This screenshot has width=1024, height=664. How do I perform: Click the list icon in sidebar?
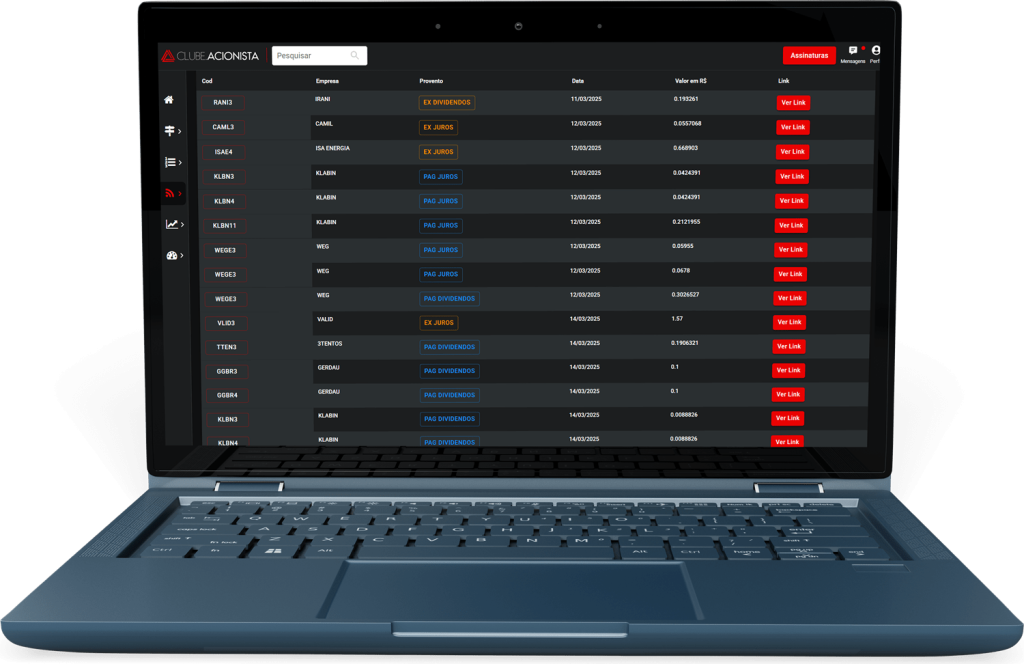coord(170,162)
